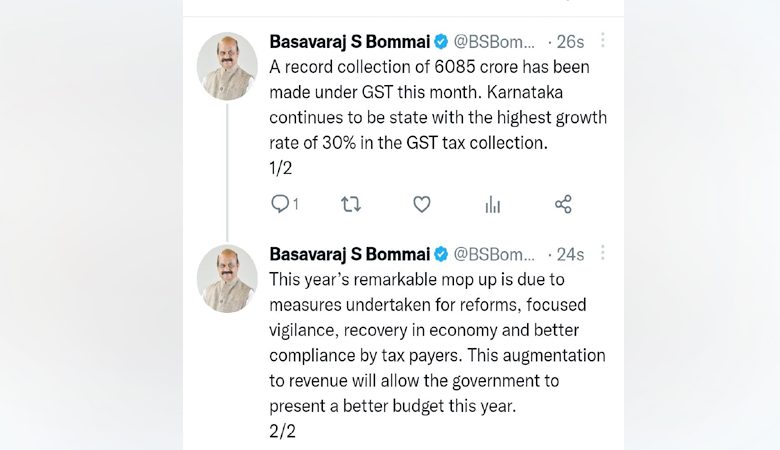
Task: Open Basavaraj S Bommai name on first tweet
Action: click(x=350, y=42)
